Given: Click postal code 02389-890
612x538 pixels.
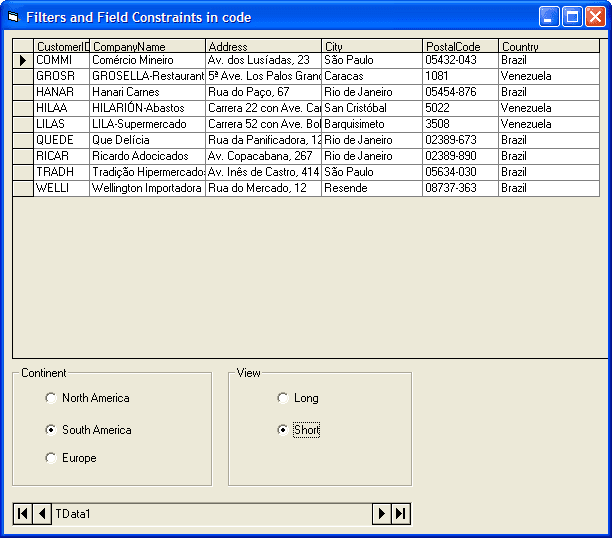Looking at the screenshot, I should coord(461,157).
